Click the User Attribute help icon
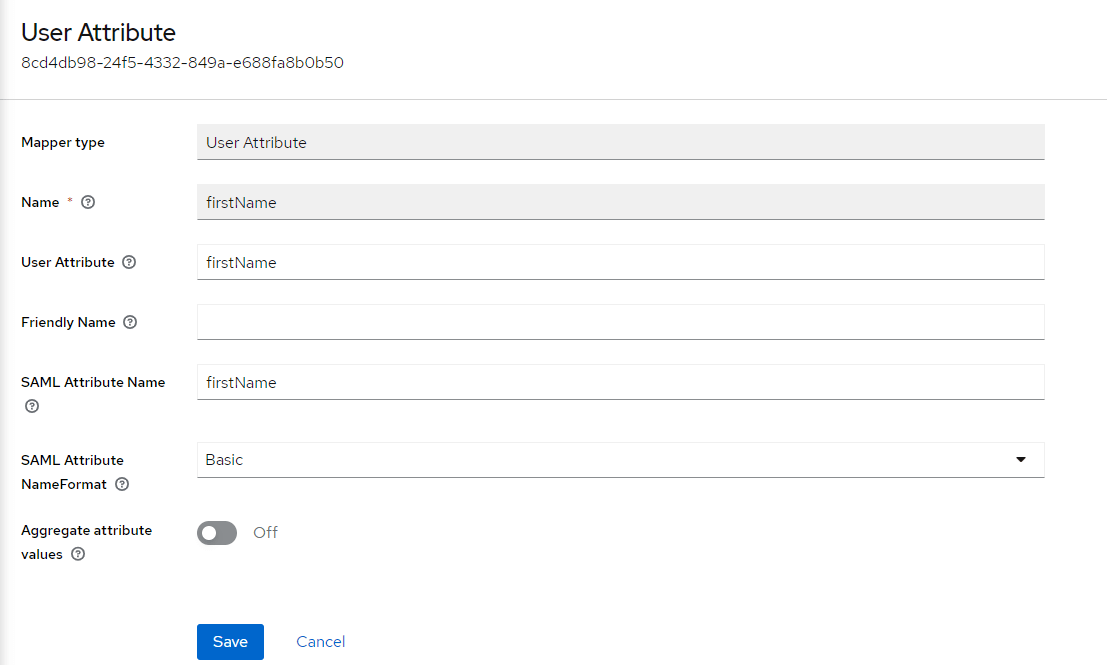 tap(129, 262)
